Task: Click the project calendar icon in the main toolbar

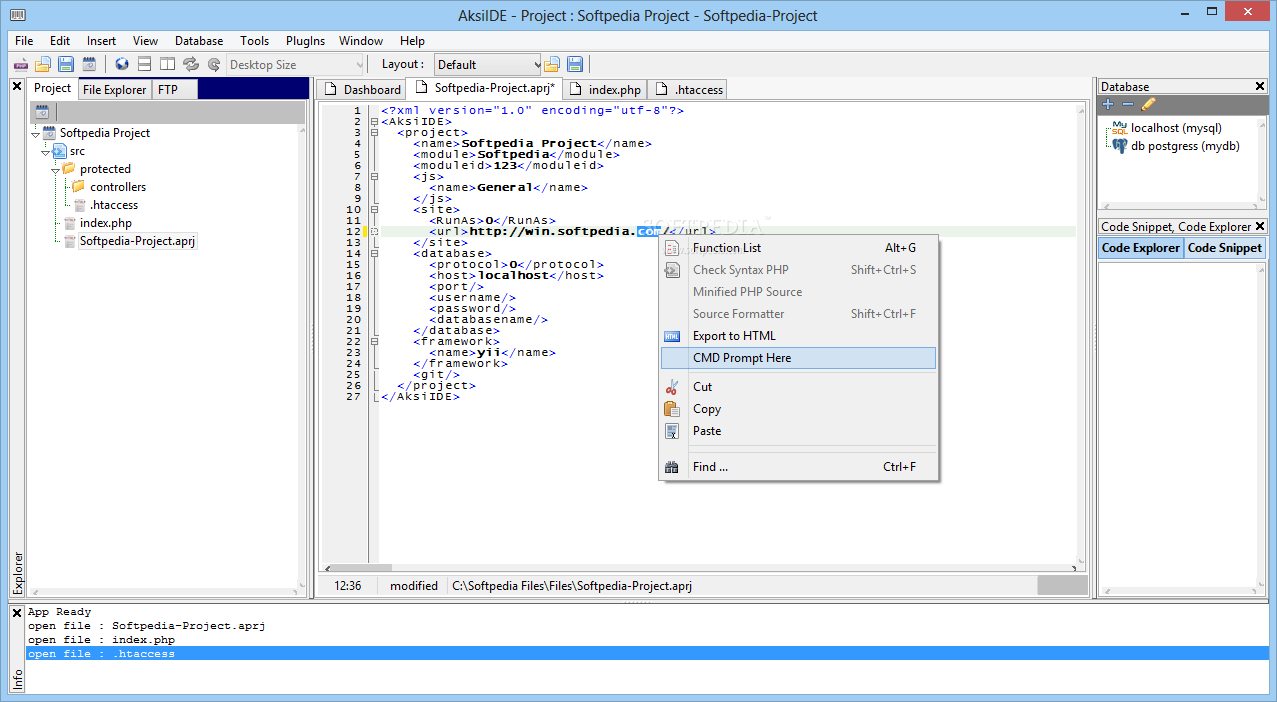Action: pos(89,65)
